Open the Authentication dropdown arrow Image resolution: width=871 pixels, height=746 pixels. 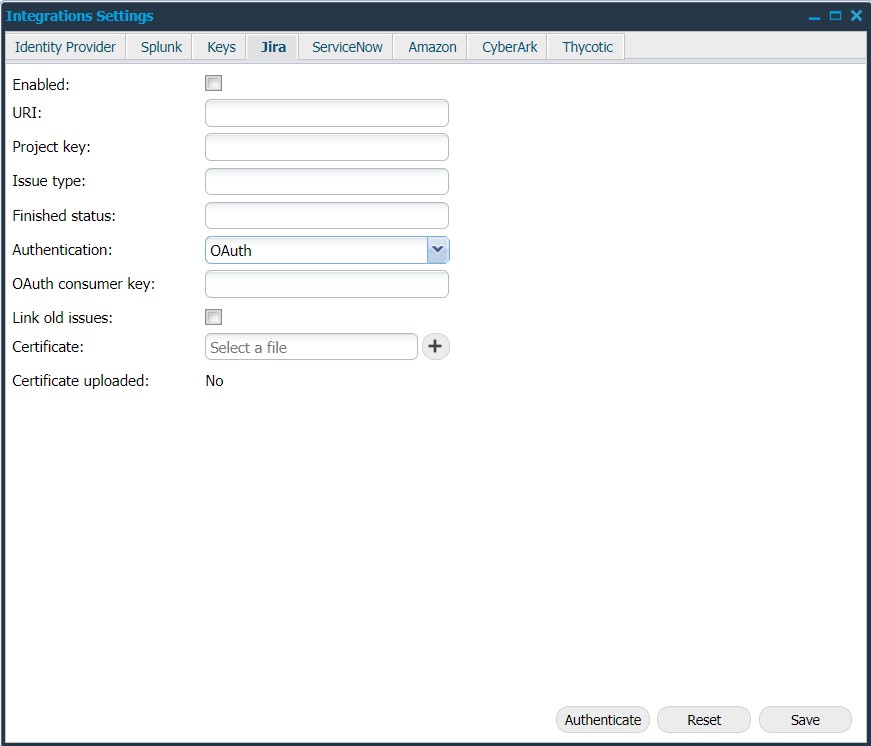pyautogui.click(x=437, y=250)
